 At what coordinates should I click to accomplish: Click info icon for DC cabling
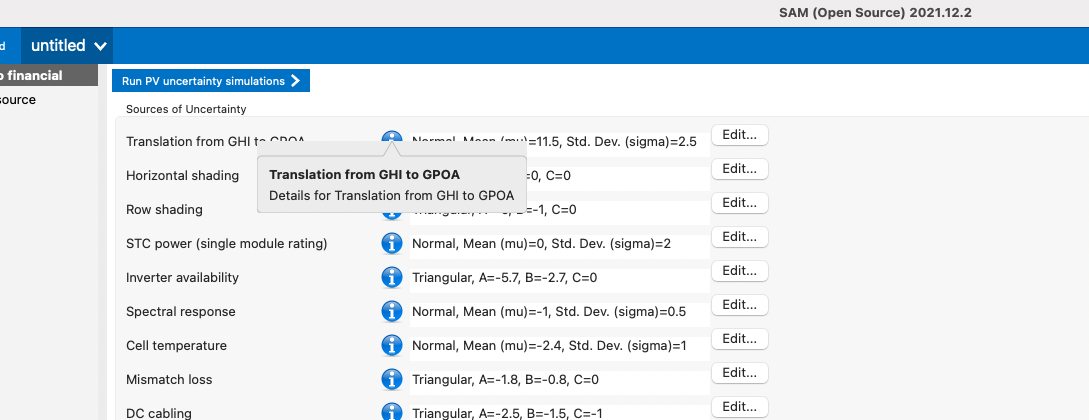point(392,413)
